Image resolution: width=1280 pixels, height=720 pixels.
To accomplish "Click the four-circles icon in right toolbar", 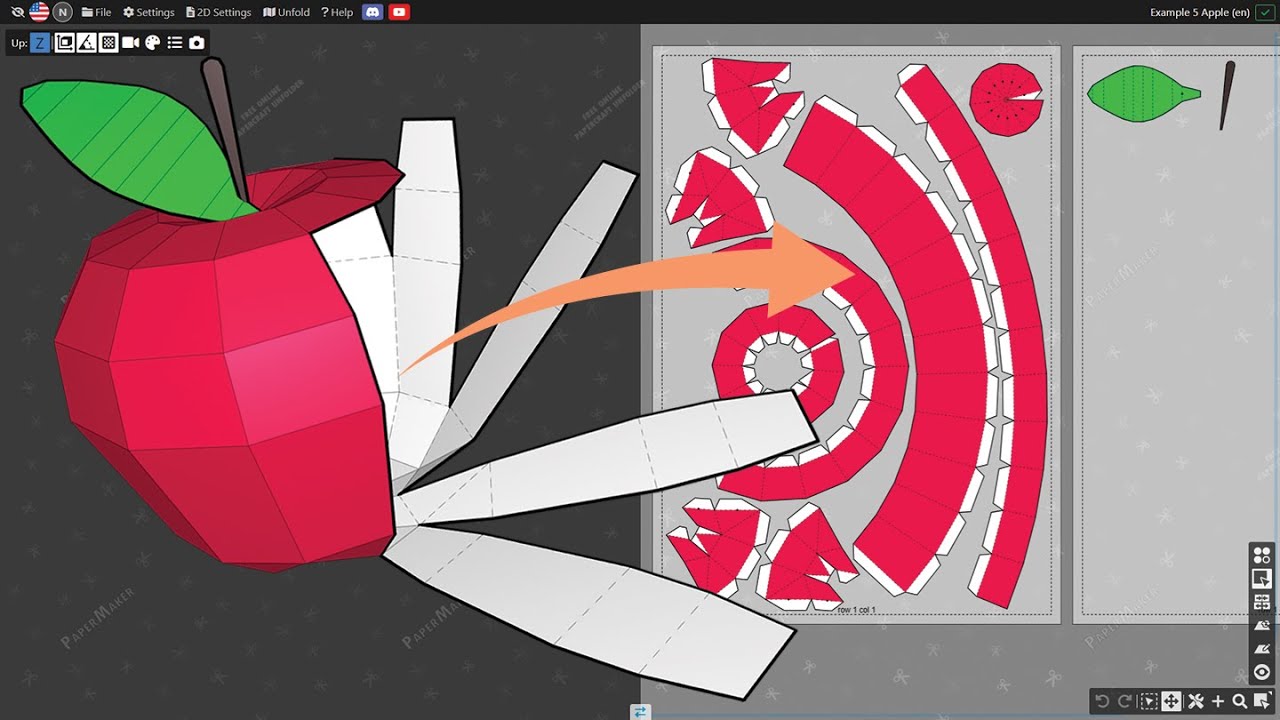I will pos(1262,555).
